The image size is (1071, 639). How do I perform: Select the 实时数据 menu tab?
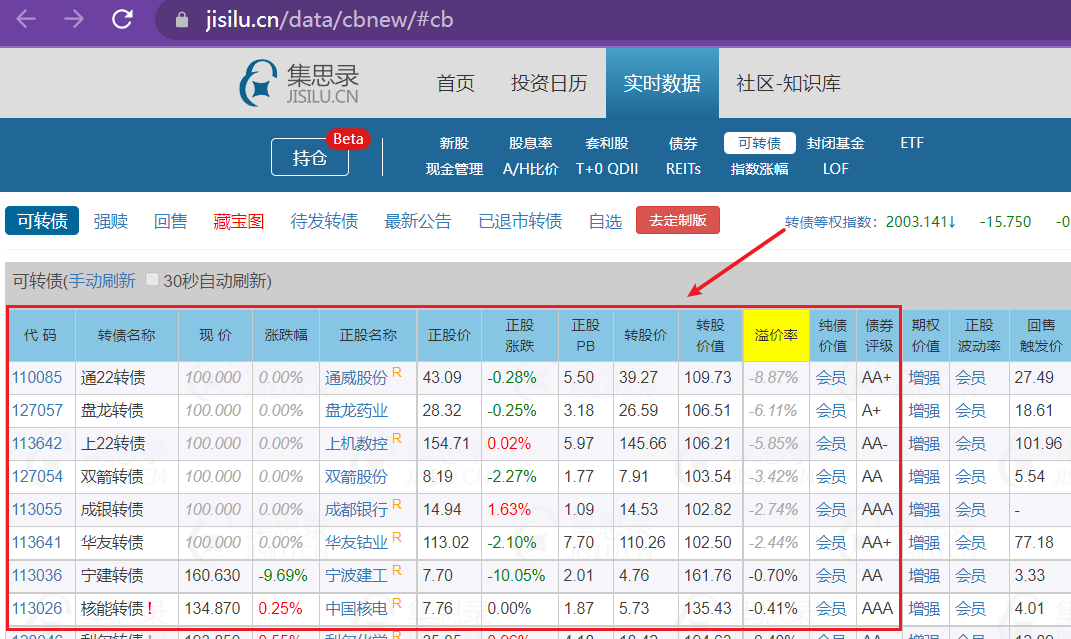tap(662, 83)
